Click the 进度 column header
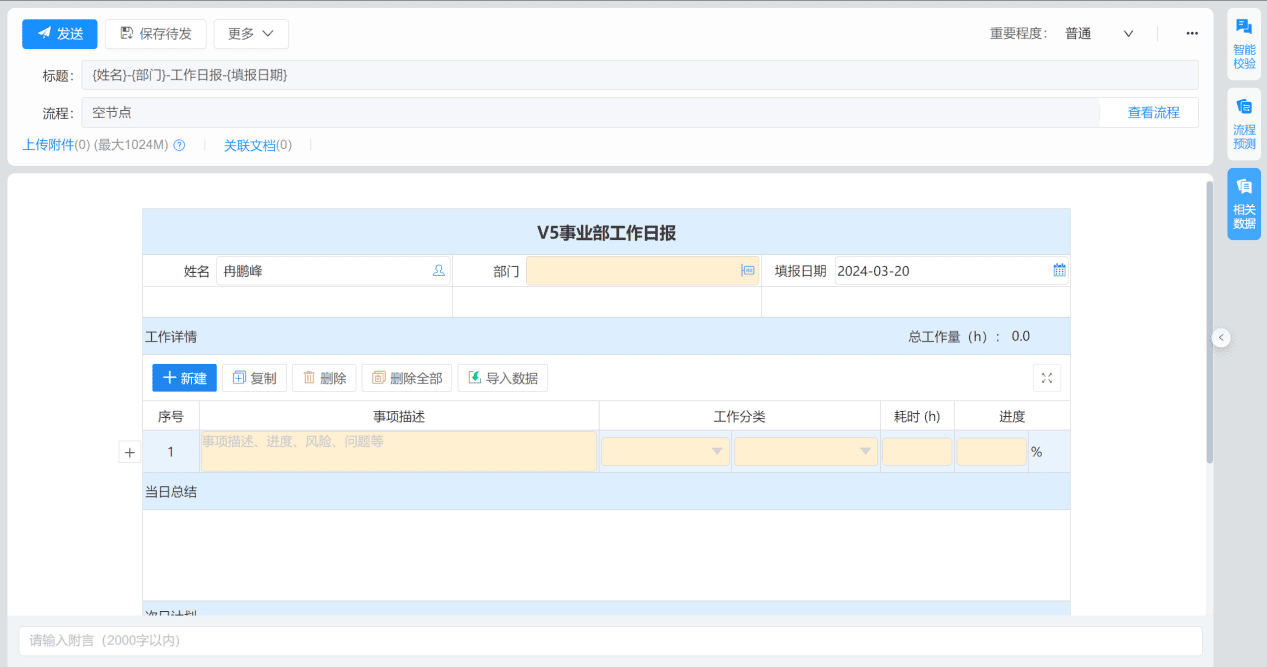The width and height of the screenshot is (1267, 667). 1012,417
